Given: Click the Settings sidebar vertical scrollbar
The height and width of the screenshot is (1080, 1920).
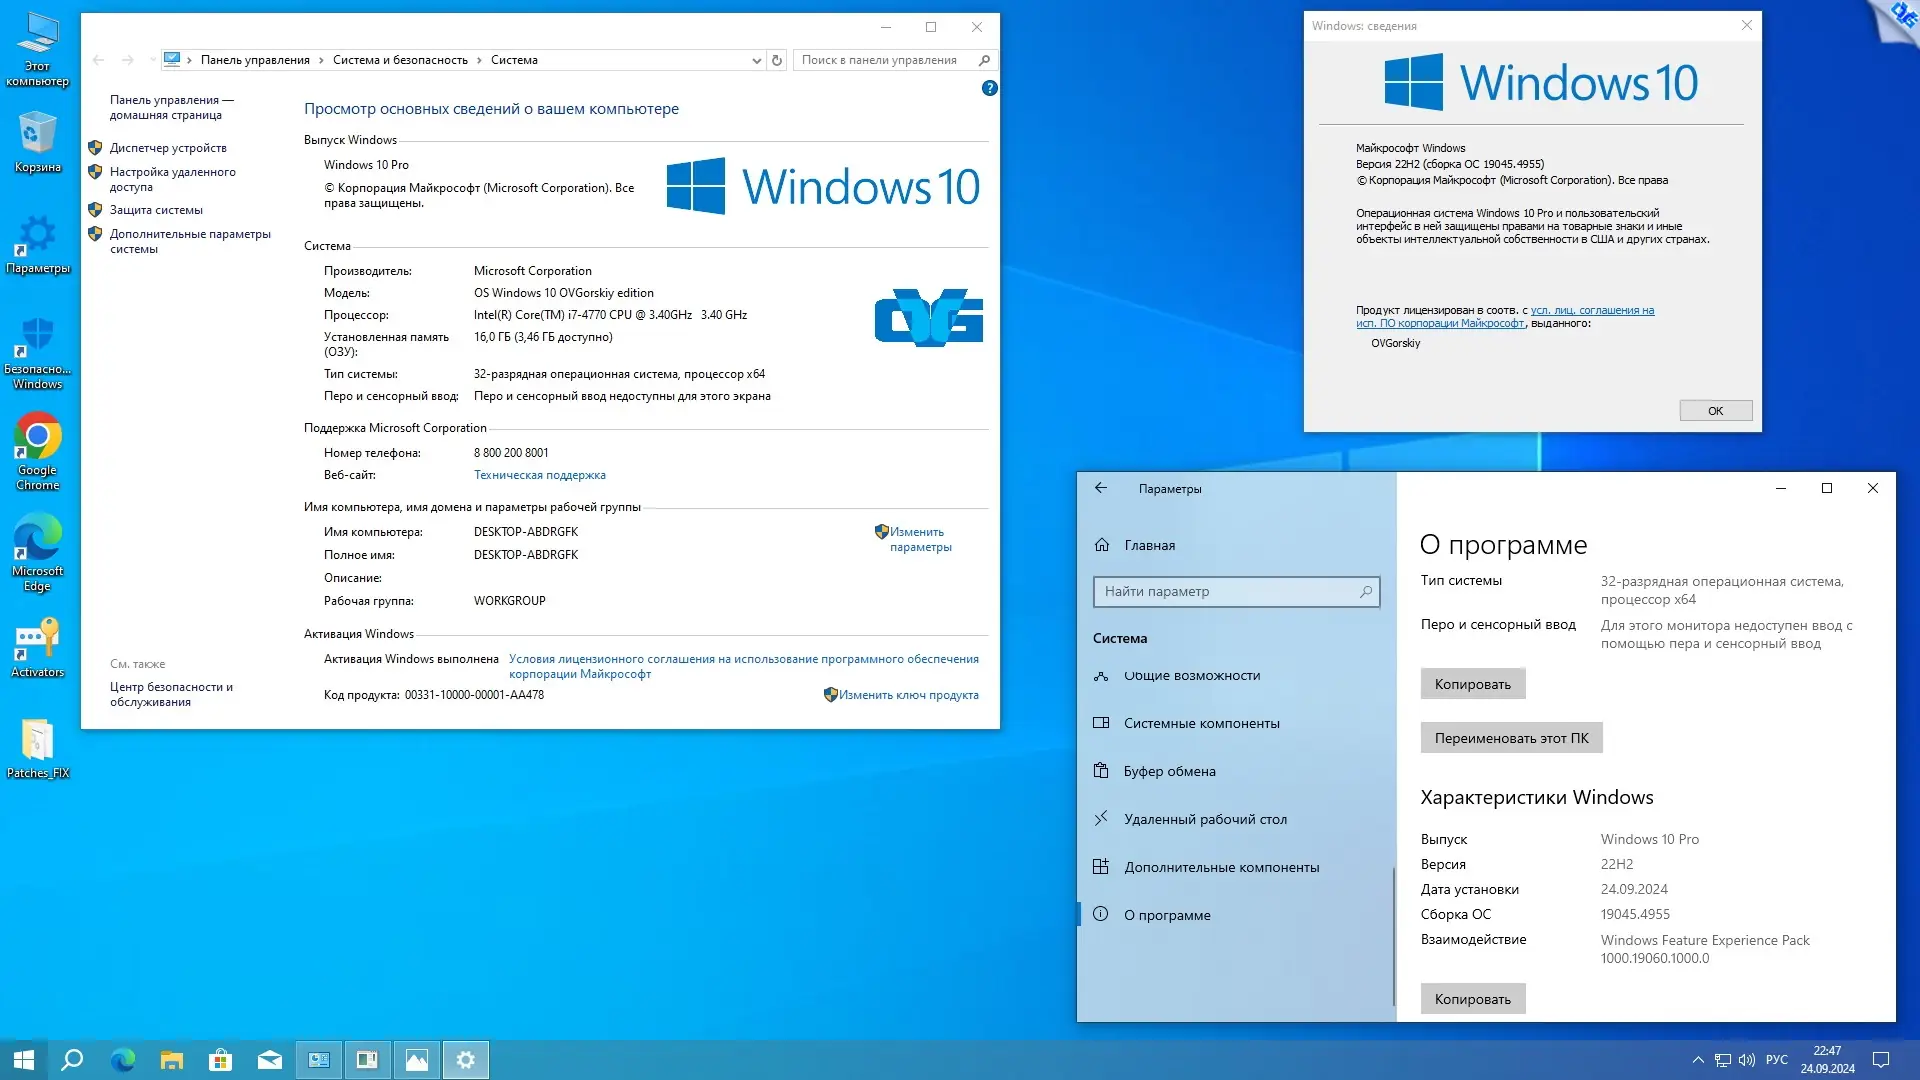Looking at the screenshot, I should coord(1393,935).
